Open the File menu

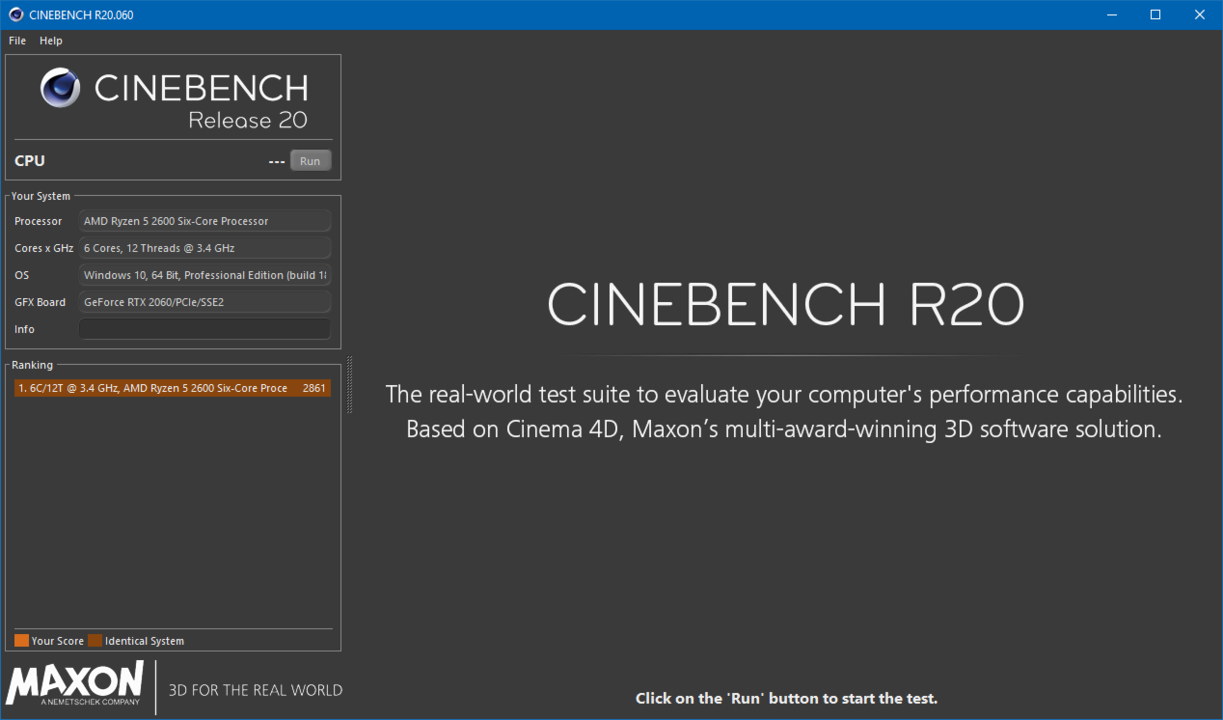pos(17,41)
